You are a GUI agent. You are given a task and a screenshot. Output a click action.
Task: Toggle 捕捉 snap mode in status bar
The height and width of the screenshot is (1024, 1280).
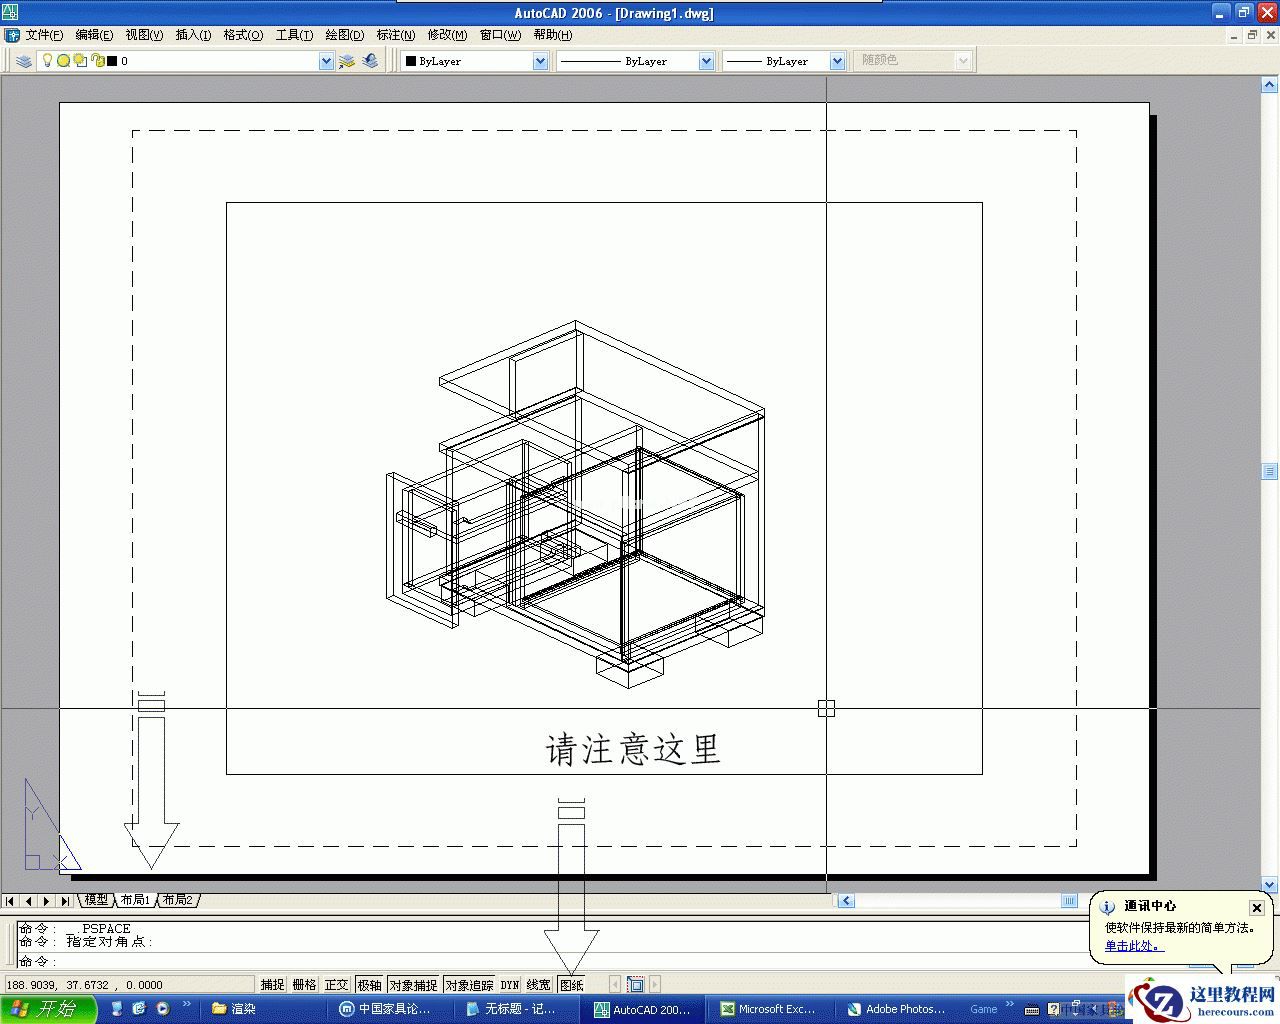(273, 985)
